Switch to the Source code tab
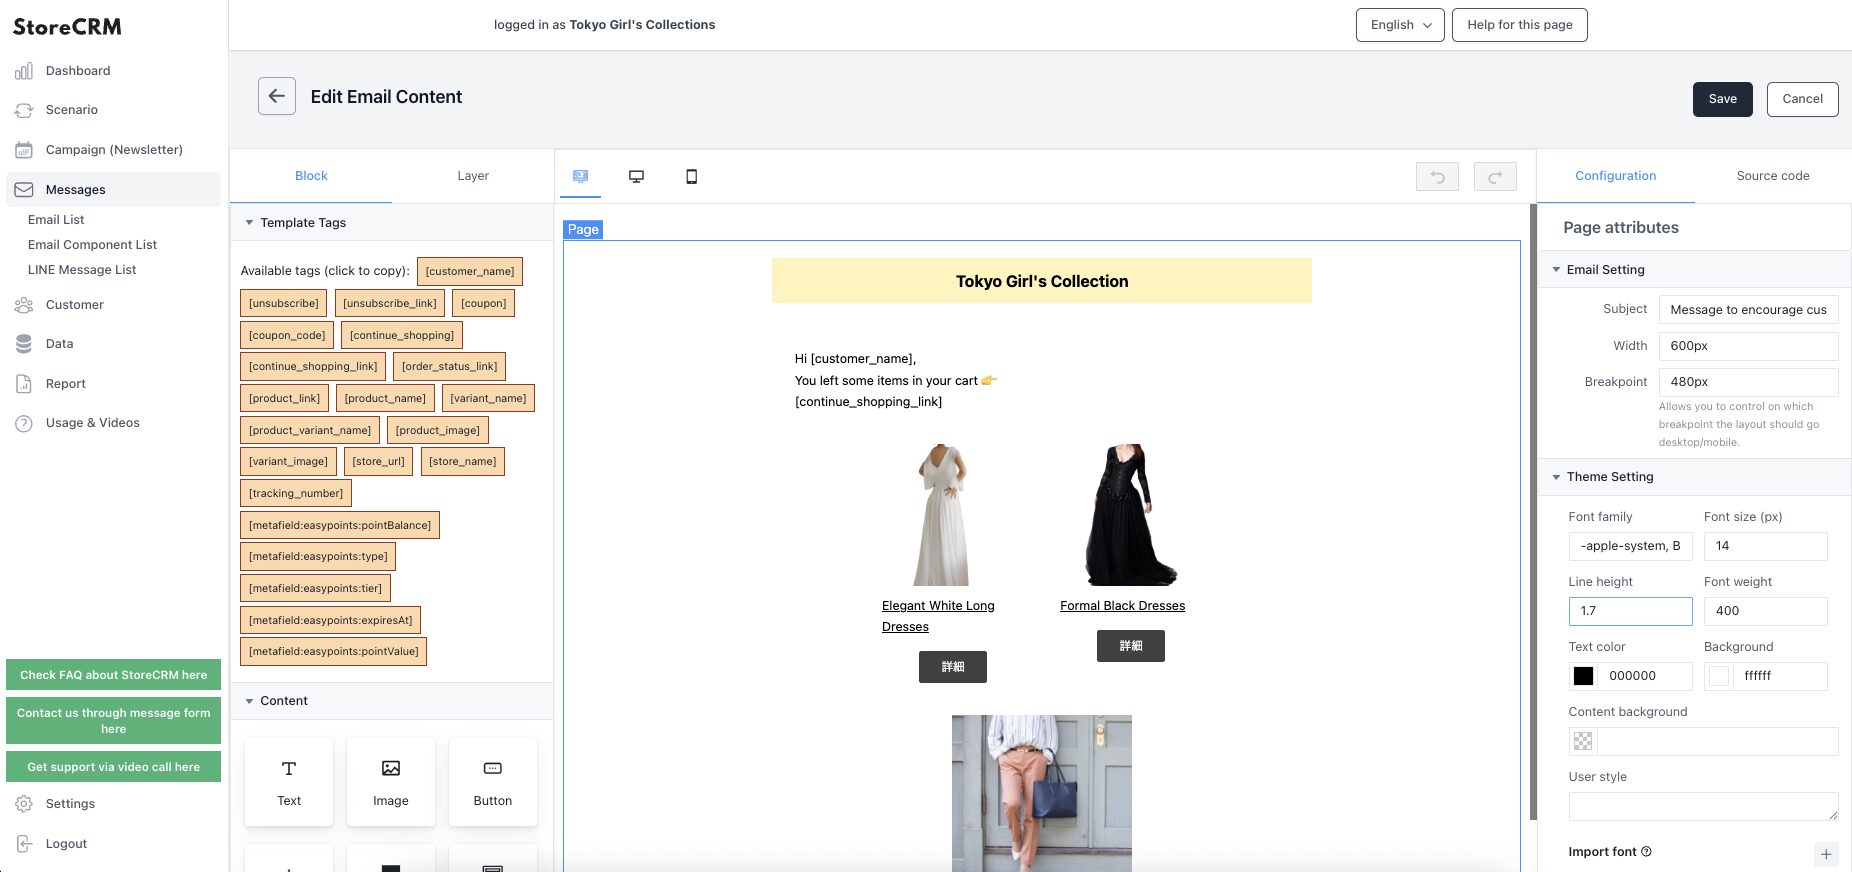 1773,176
